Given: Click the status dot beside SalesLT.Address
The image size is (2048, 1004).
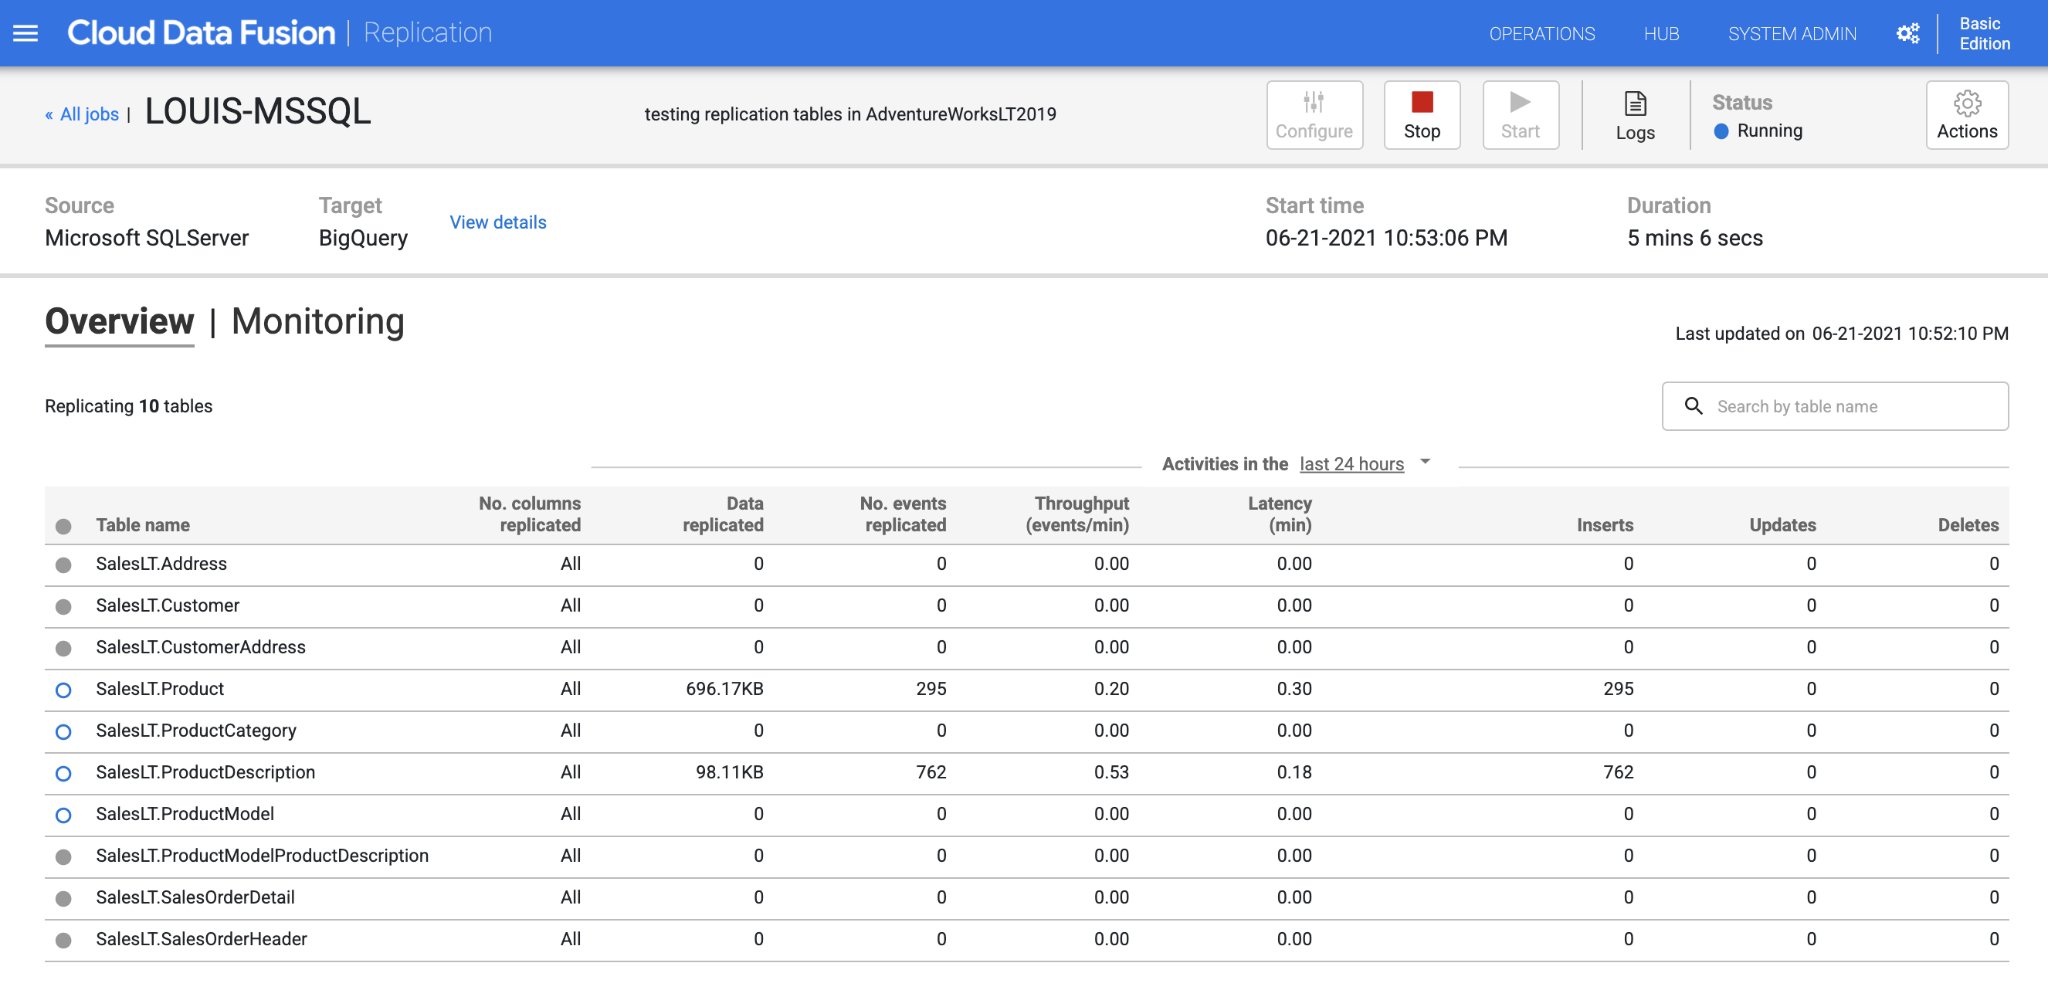Looking at the screenshot, I should coord(63,565).
